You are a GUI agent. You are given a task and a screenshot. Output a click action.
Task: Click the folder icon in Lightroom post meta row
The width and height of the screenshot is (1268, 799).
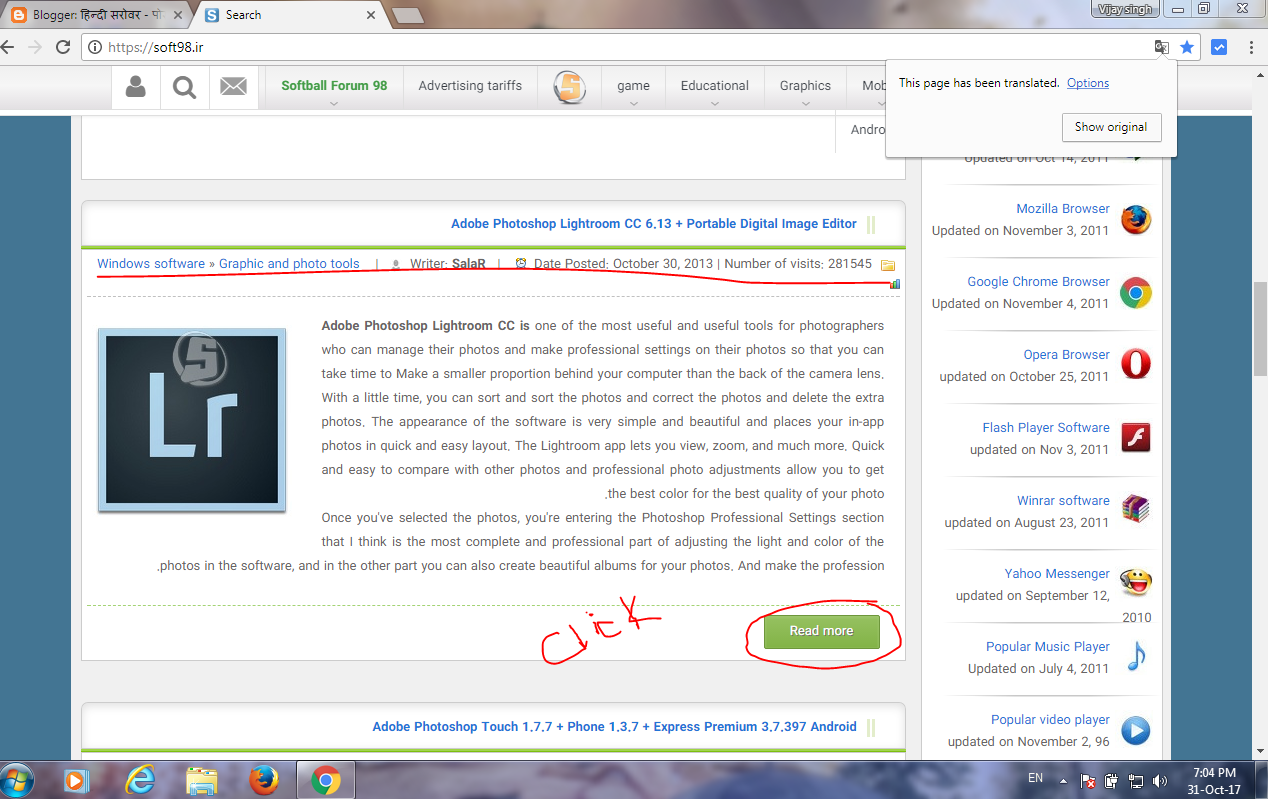click(887, 265)
